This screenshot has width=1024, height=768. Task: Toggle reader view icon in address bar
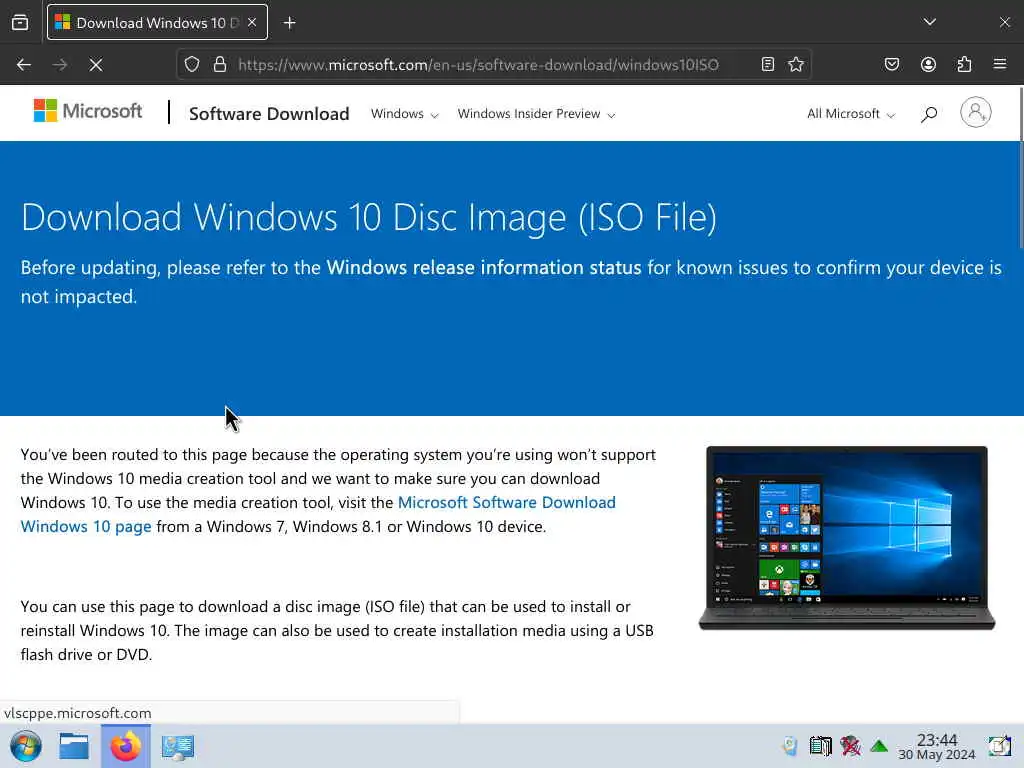(768, 64)
